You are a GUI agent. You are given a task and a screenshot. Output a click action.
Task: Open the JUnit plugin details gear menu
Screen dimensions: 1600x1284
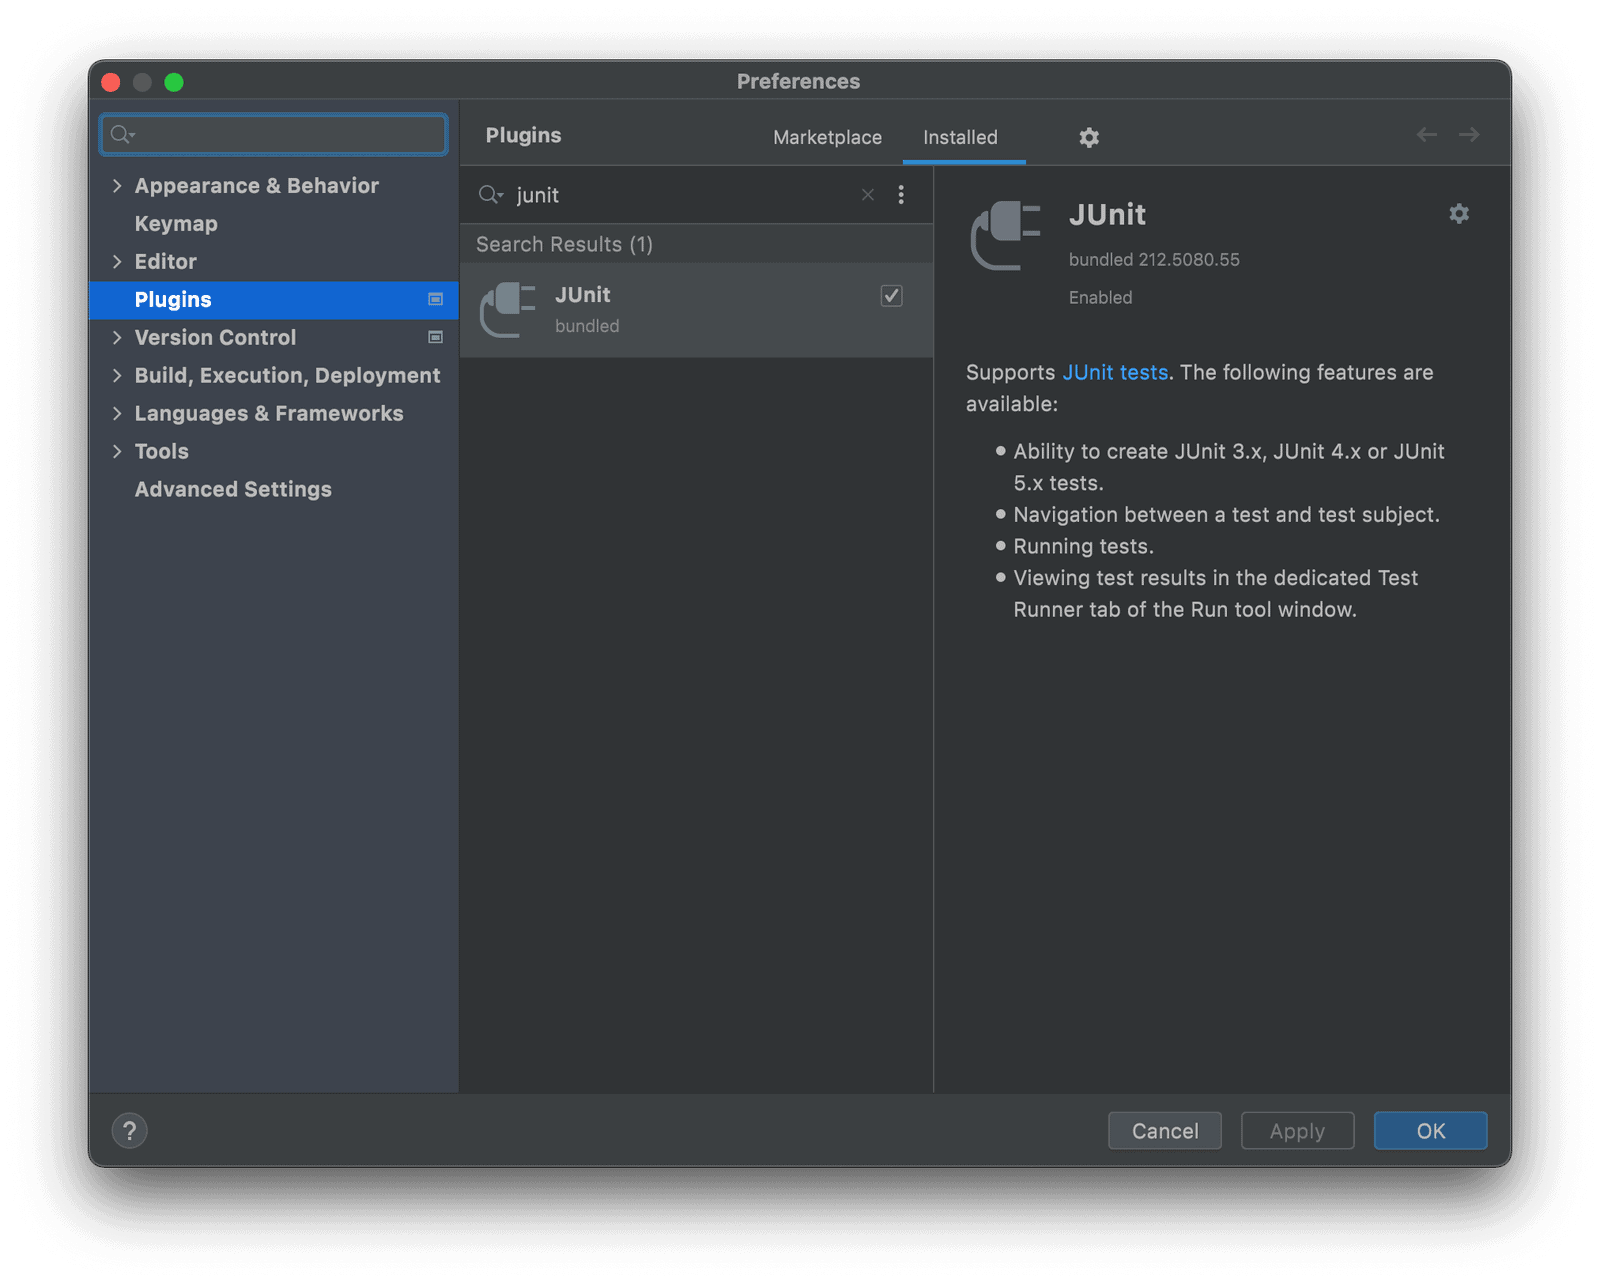1459,213
